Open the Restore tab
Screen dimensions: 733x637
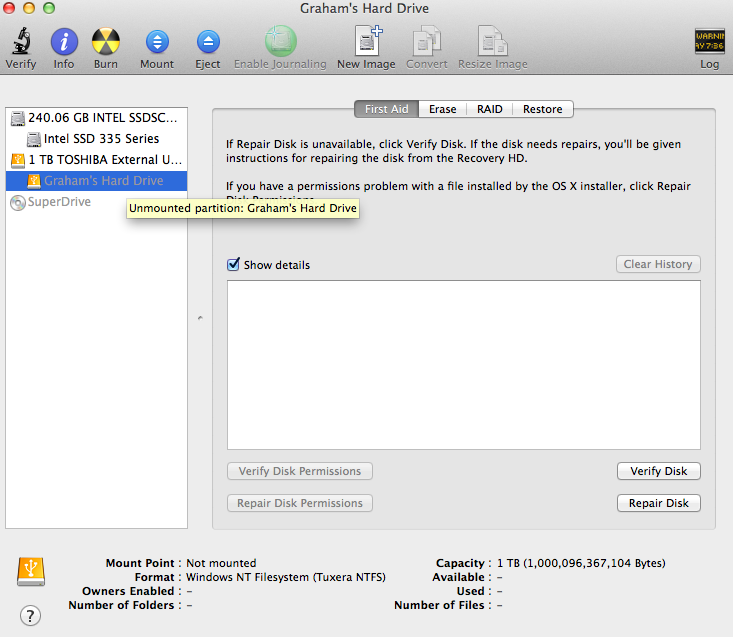coord(543,109)
